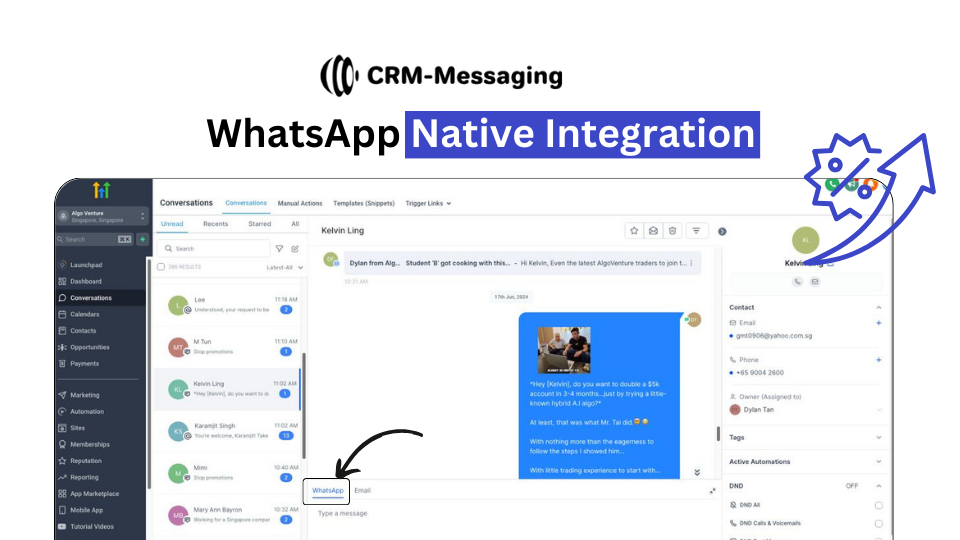Open Mary Ann Bayron's conversation
The image size is (960, 540).
click(227, 515)
